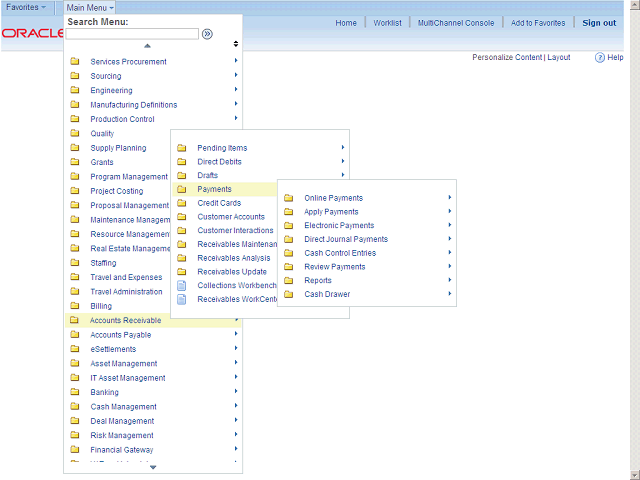Click the search go button icon
The height and width of the screenshot is (480, 640).
[x=207, y=34]
